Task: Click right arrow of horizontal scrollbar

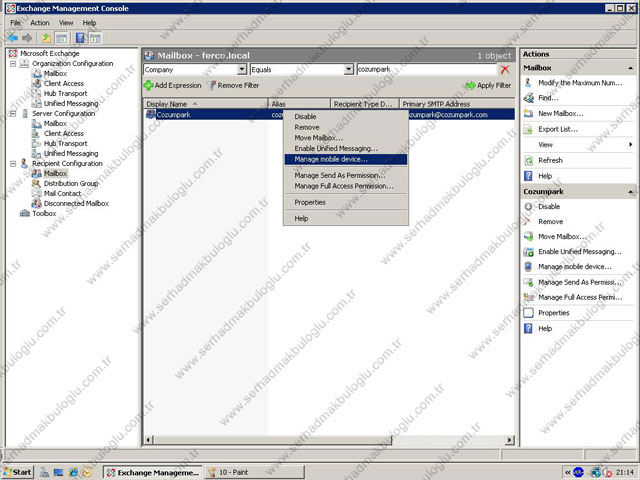Action: (x=510, y=440)
